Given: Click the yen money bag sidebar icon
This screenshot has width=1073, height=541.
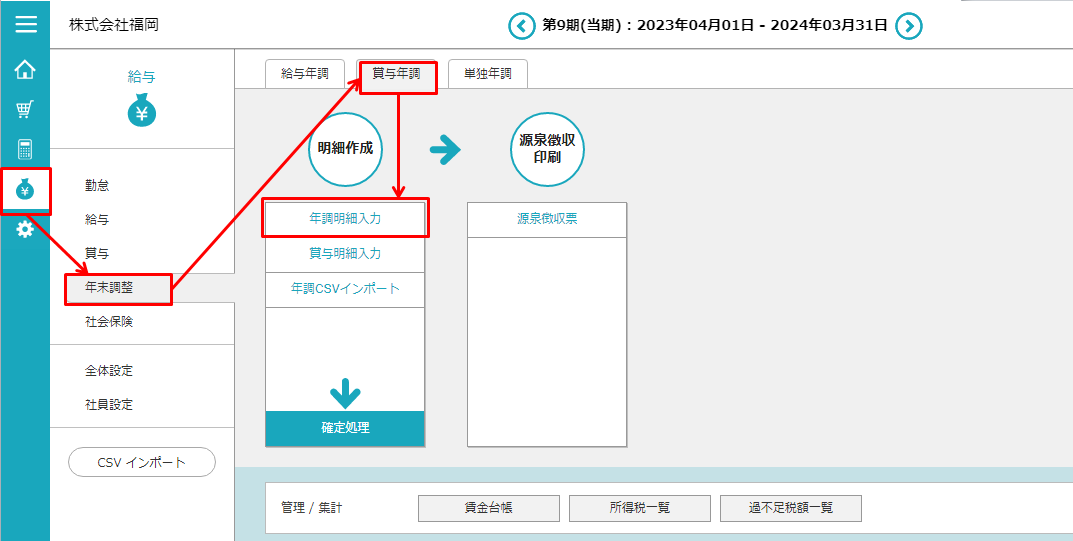Looking at the screenshot, I should [25, 190].
